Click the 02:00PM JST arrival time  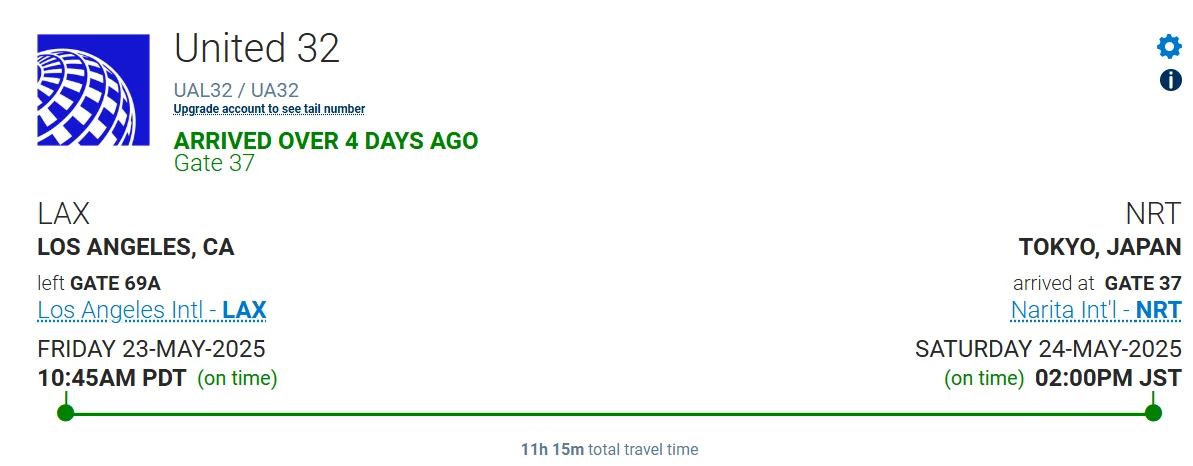[x=1108, y=378]
